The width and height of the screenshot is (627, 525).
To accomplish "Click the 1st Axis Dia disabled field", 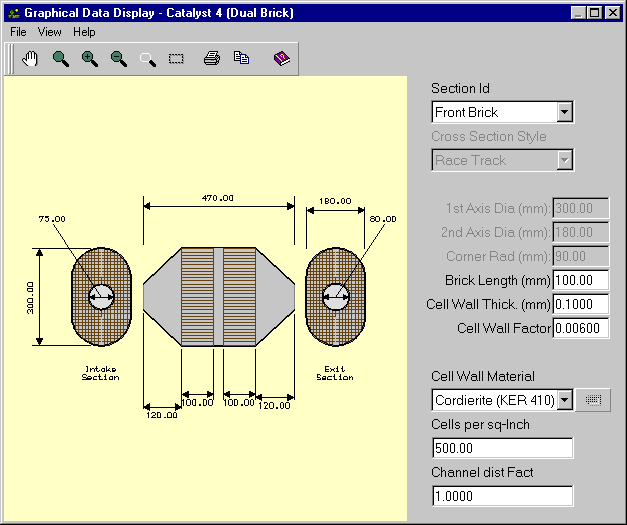I will pos(581,208).
